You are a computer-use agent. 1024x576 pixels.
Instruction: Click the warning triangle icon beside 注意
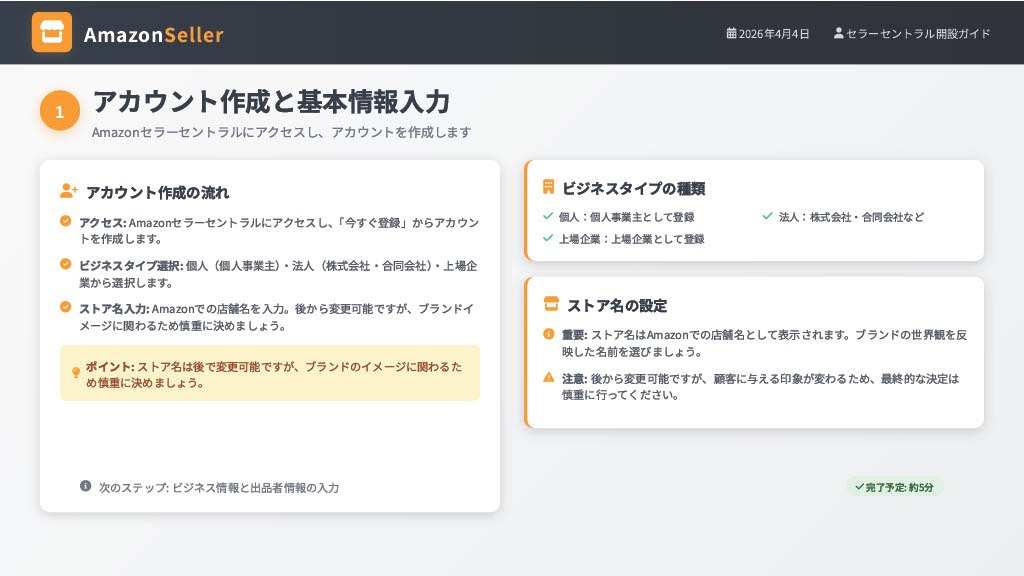548,377
